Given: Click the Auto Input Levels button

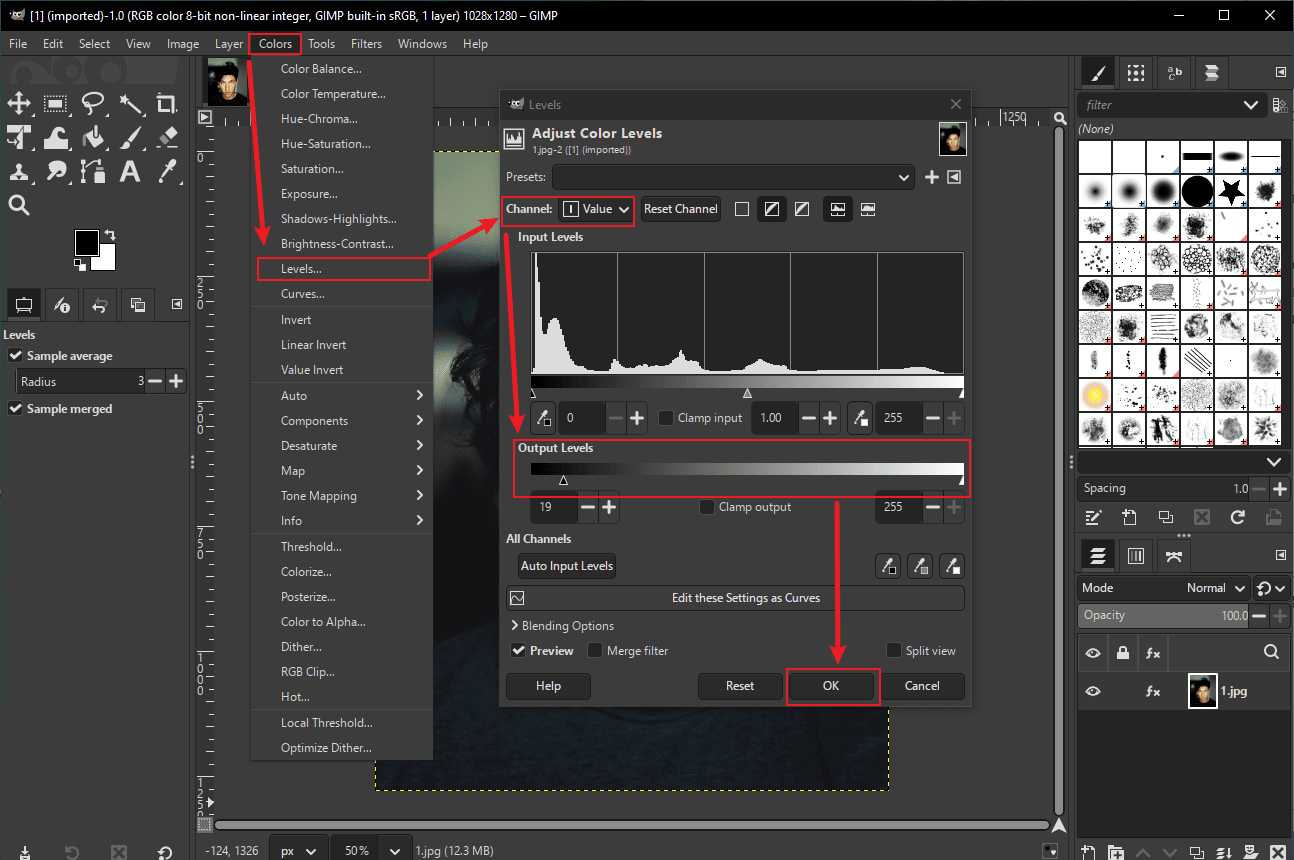Looking at the screenshot, I should point(566,566).
